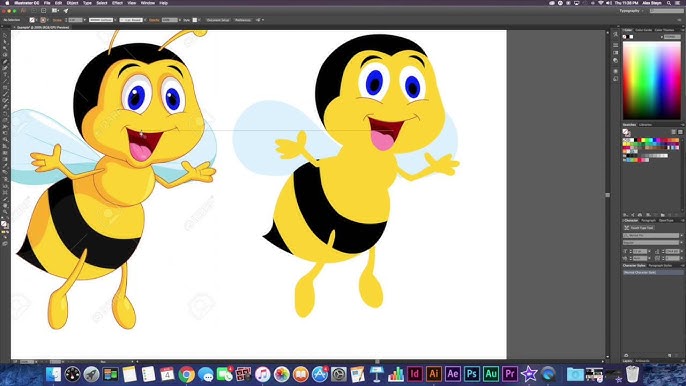Viewport: 686px width, 386px height.
Task: Launch Photoshop from the Dock
Action: [x=472, y=374]
